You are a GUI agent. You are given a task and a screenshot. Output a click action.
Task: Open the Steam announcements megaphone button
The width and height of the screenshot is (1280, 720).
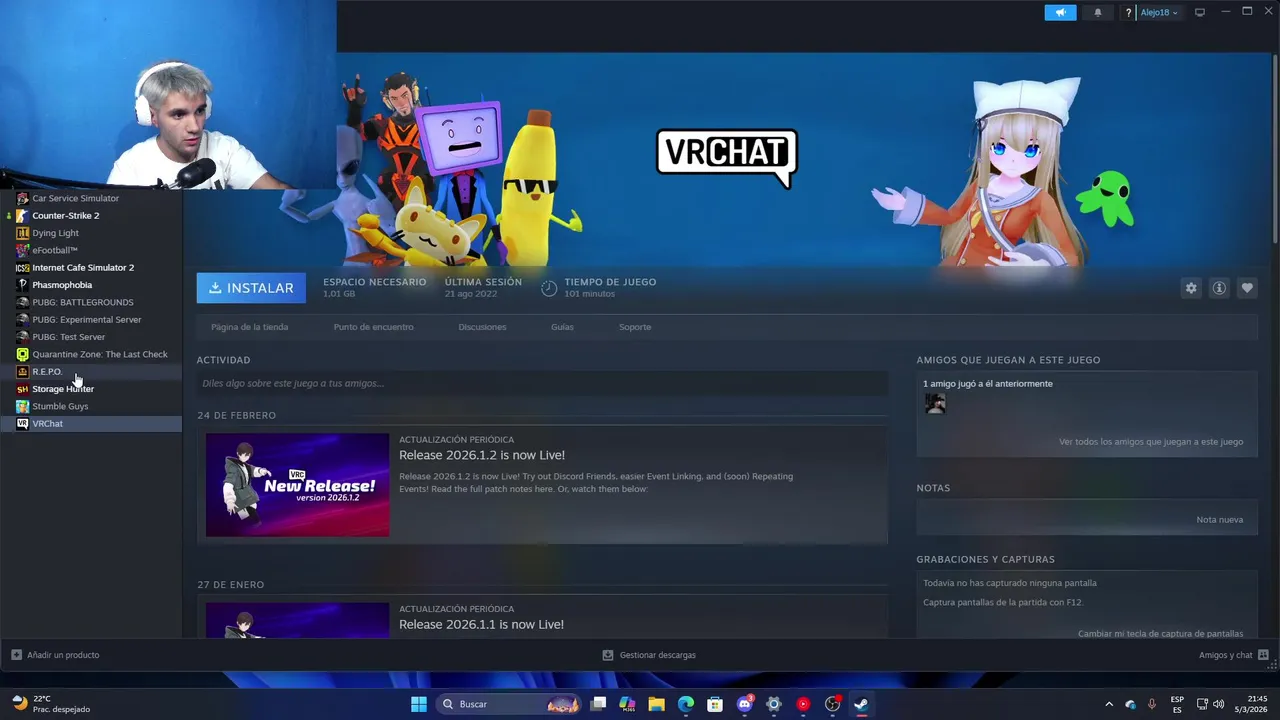click(1060, 13)
